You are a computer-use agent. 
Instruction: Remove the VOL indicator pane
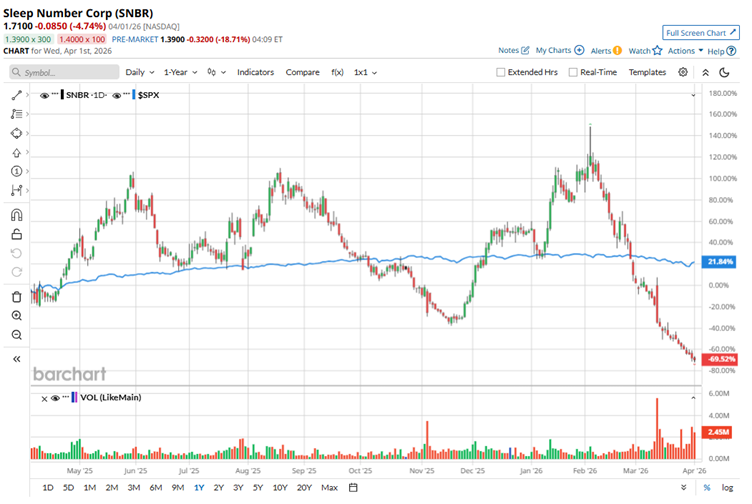click(x=44, y=399)
